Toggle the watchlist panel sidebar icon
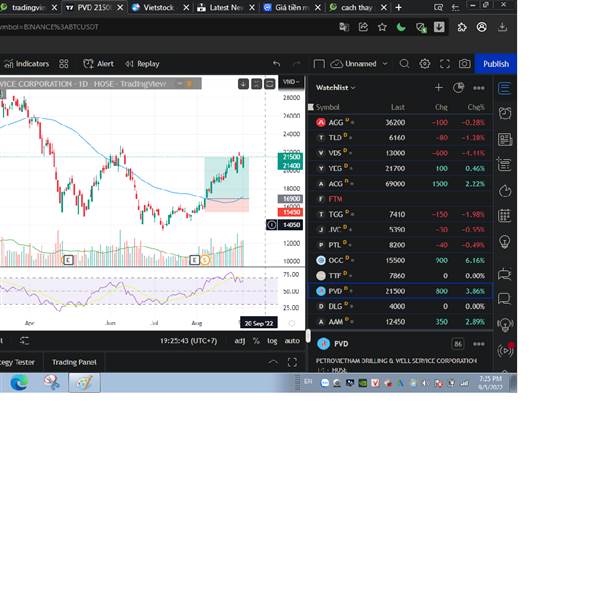 click(x=505, y=88)
